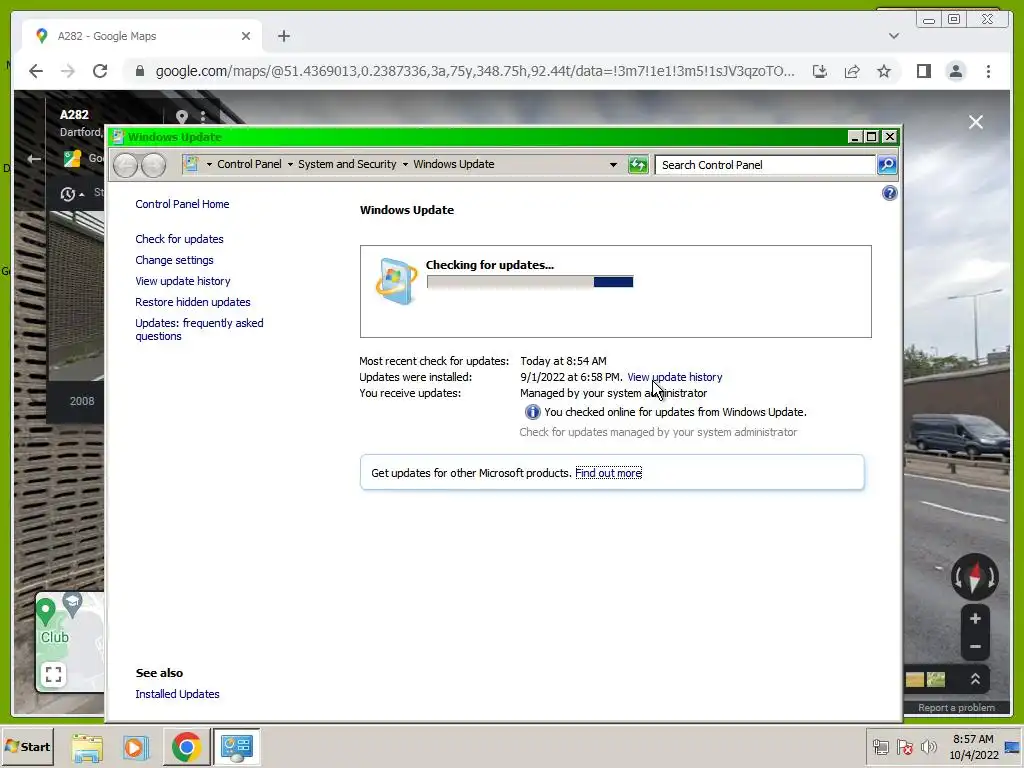The width and height of the screenshot is (1024, 768).
Task: Click the share page icon in Chrome
Action: tap(852, 71)
